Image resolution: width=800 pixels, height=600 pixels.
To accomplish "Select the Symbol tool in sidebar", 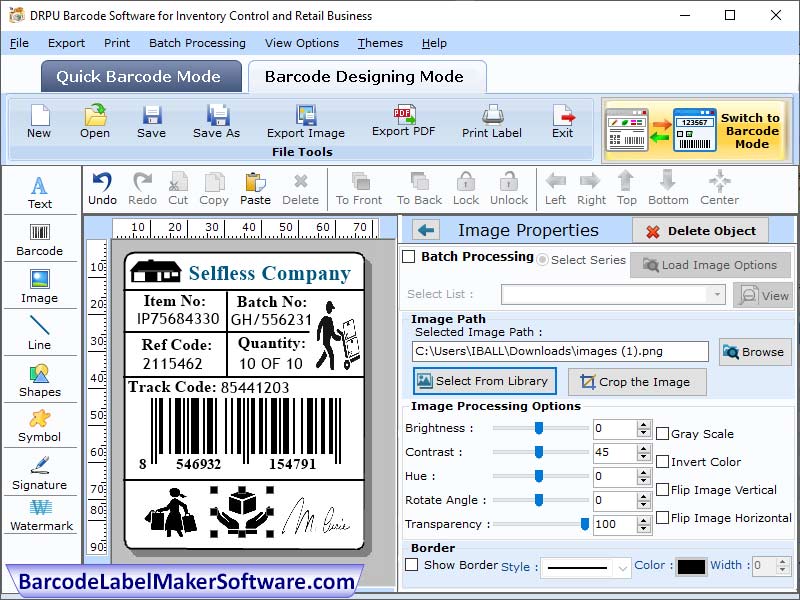I will [x=40, y=426].
